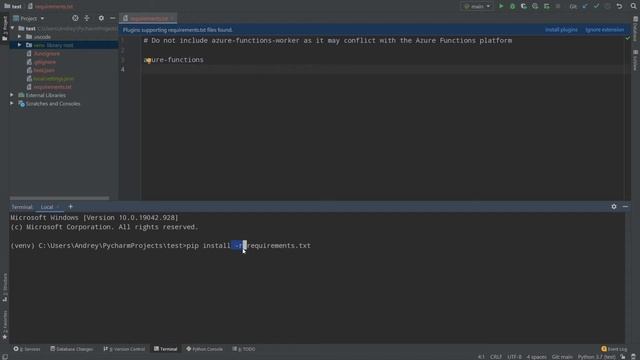Open the Terminal tool window tab
This screenshot has height=360, width=640.
pyautogui.click(x=166, y=349)
